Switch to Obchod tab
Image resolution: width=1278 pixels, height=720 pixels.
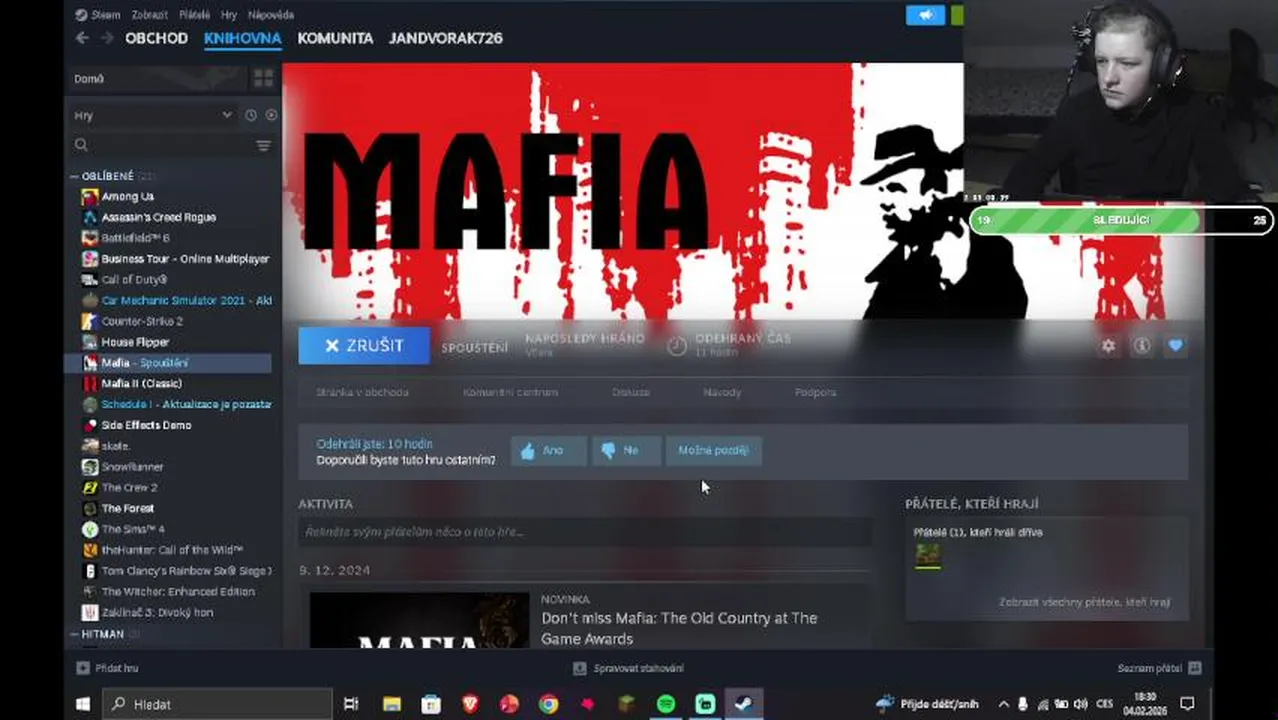[x=156, y=38]
